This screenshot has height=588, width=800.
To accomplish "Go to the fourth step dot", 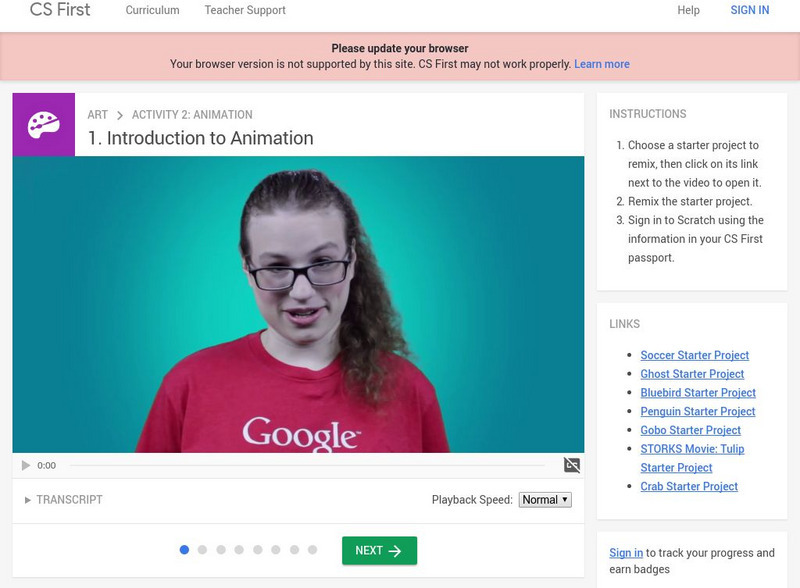I will click(x=239, y=550).
